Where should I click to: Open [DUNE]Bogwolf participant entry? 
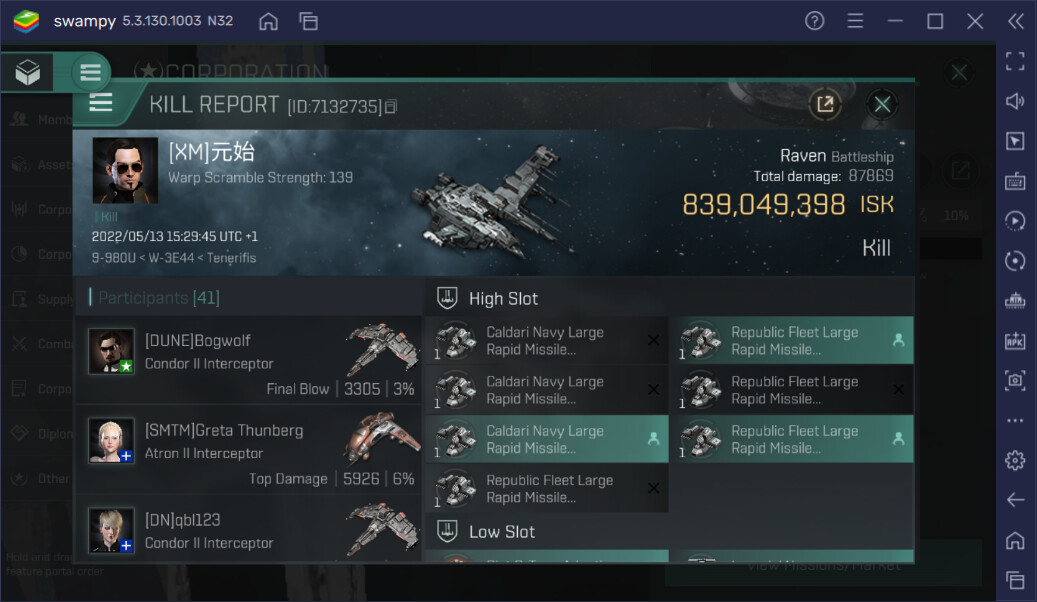click(248, 361)
